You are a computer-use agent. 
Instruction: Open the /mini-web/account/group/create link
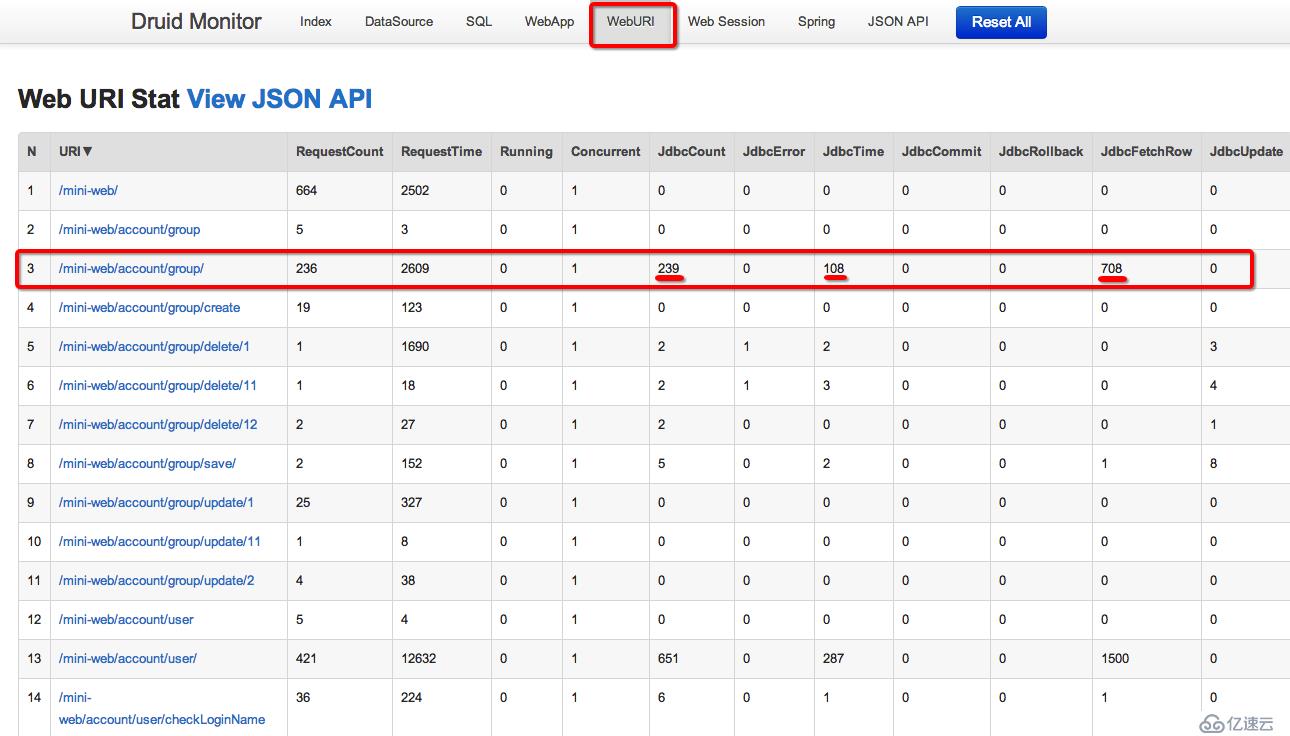[149, 307]
